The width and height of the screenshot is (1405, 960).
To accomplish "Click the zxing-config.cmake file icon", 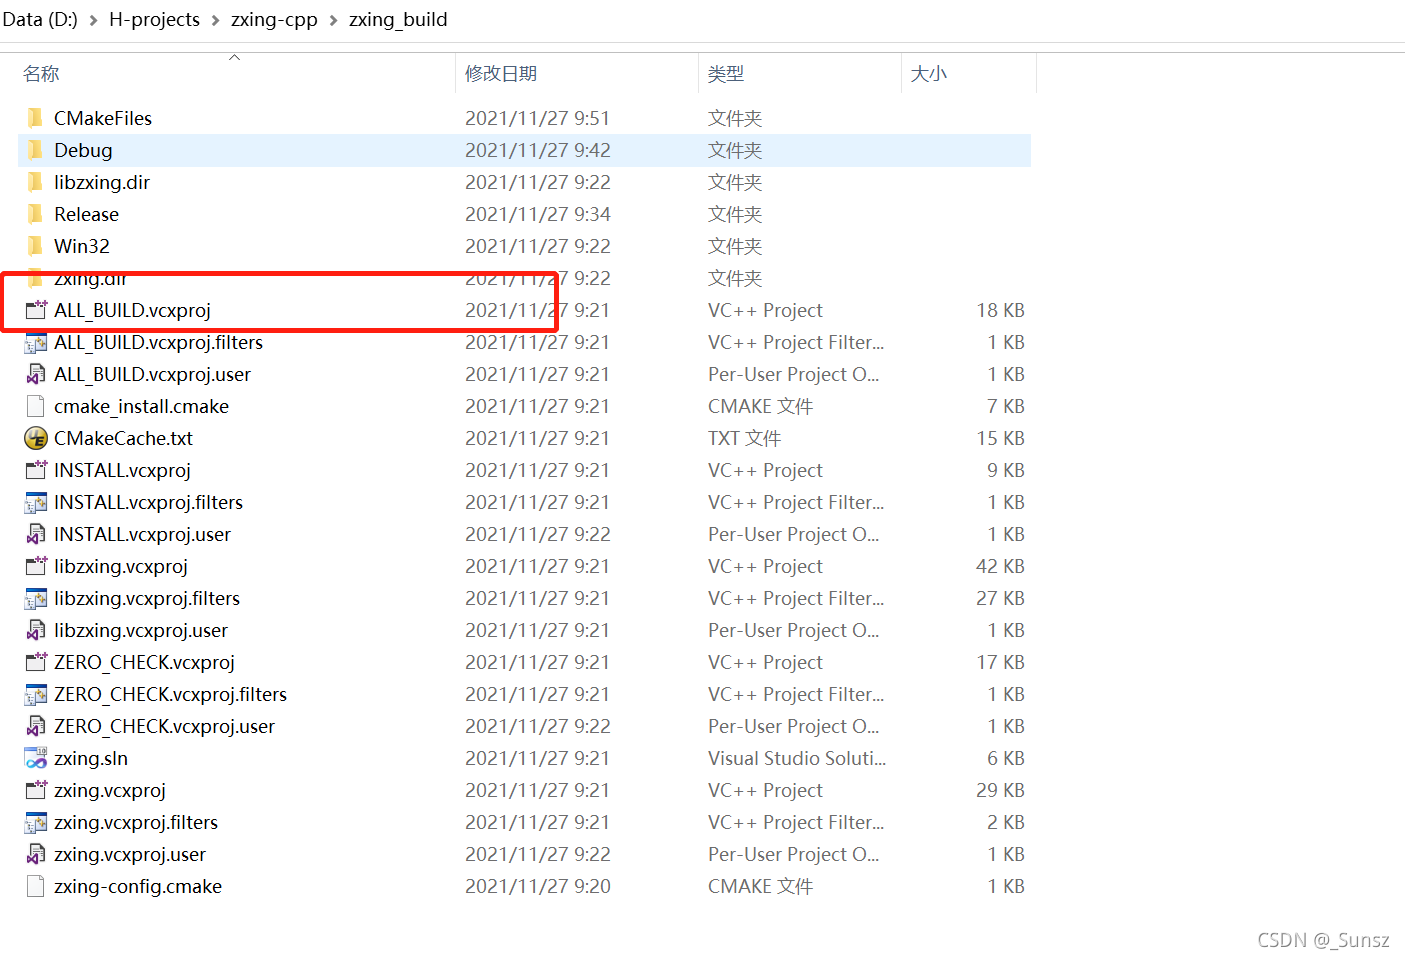I will click(x=36, y=886).
